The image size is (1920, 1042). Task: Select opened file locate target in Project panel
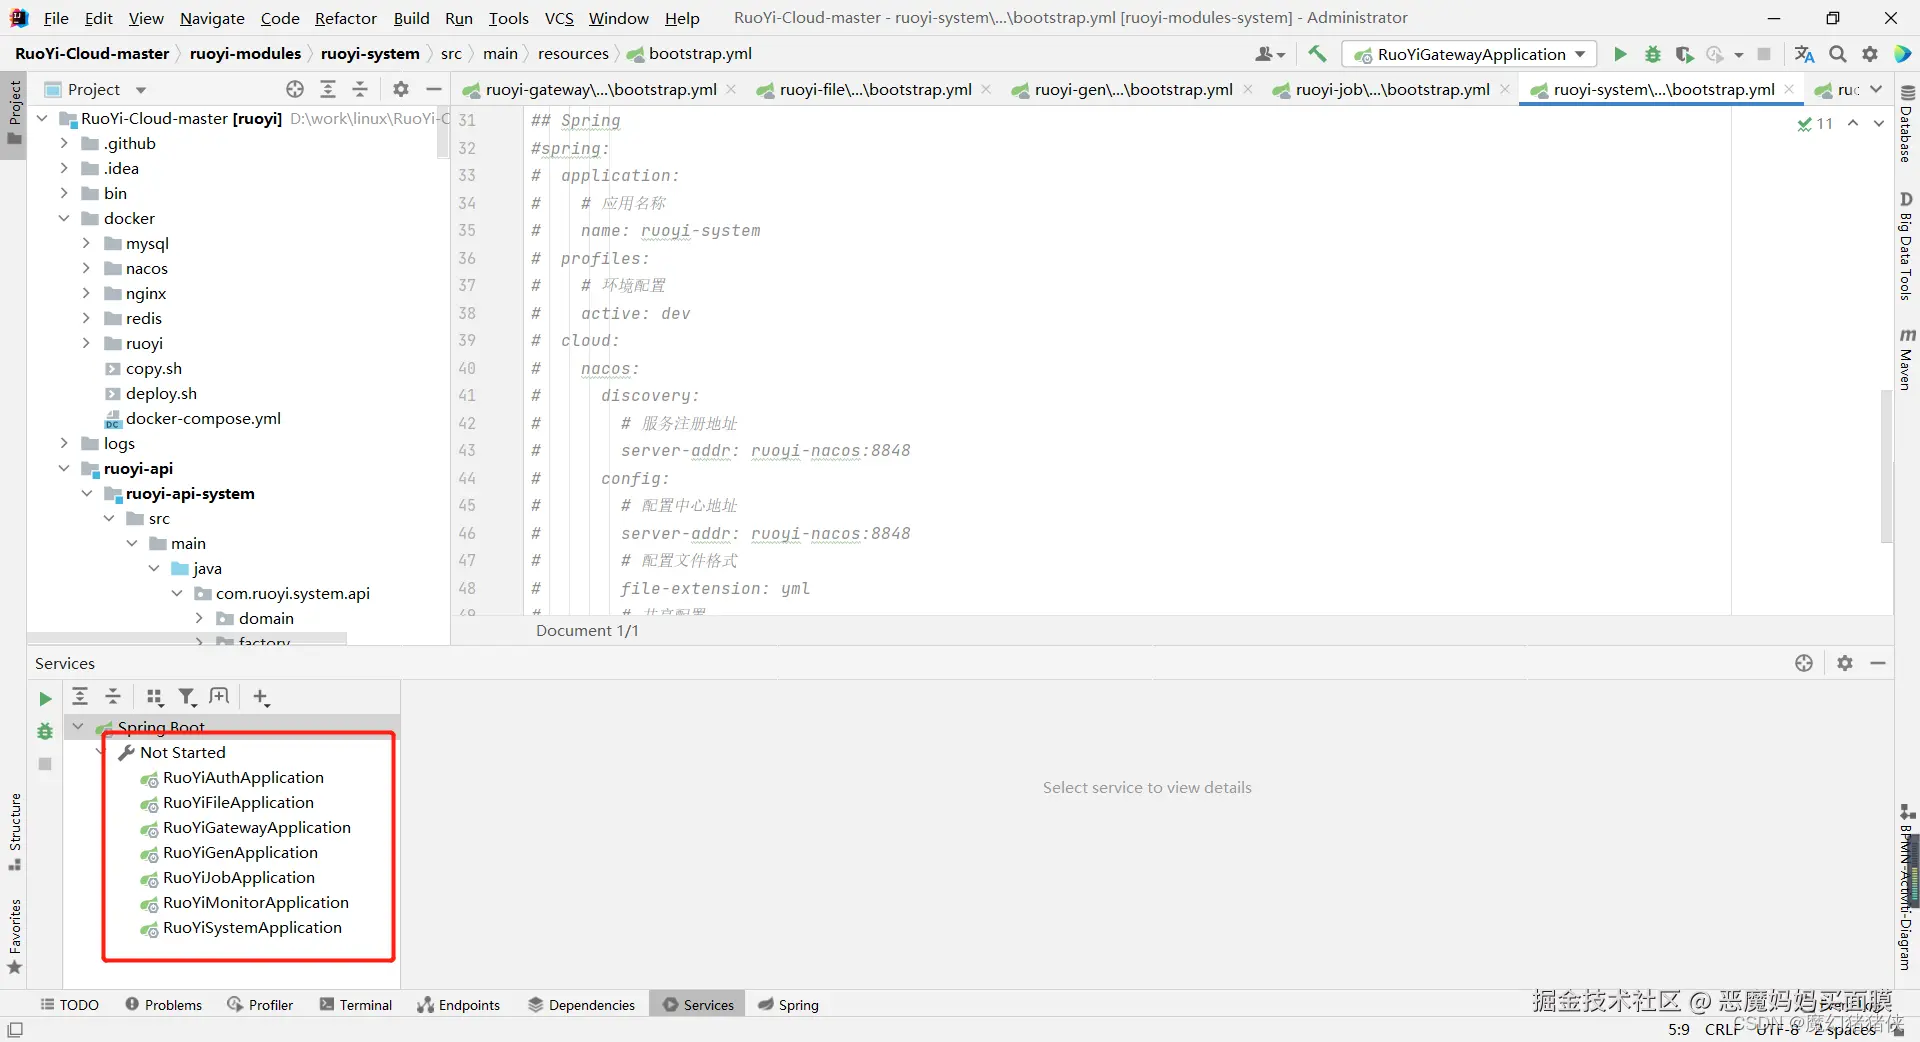pyautogui.click(x=295, y=89)
